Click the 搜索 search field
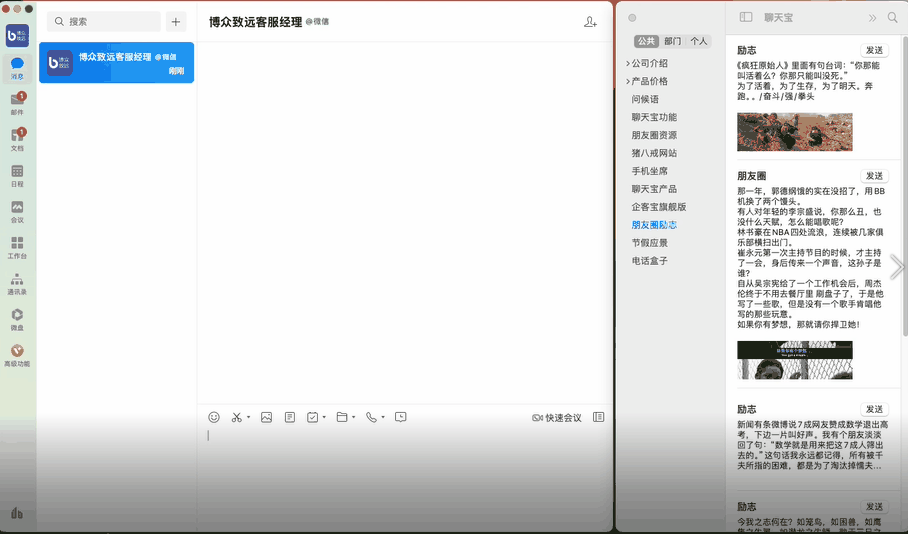The height and width of the screenshot is (534, 908). point(104,21)
